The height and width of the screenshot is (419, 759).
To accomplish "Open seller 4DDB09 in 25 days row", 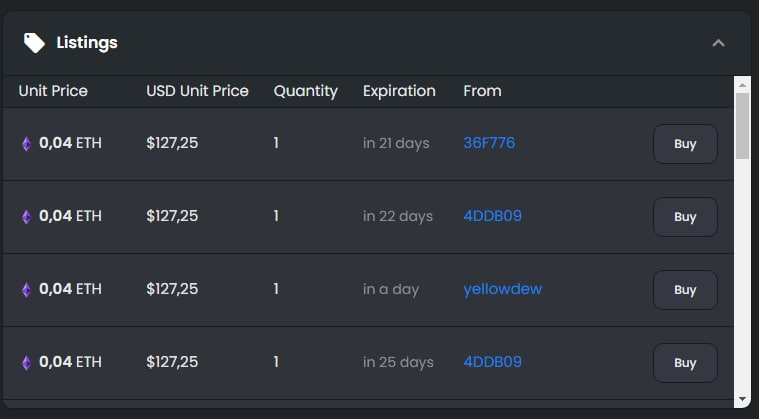I will point(492,362).
